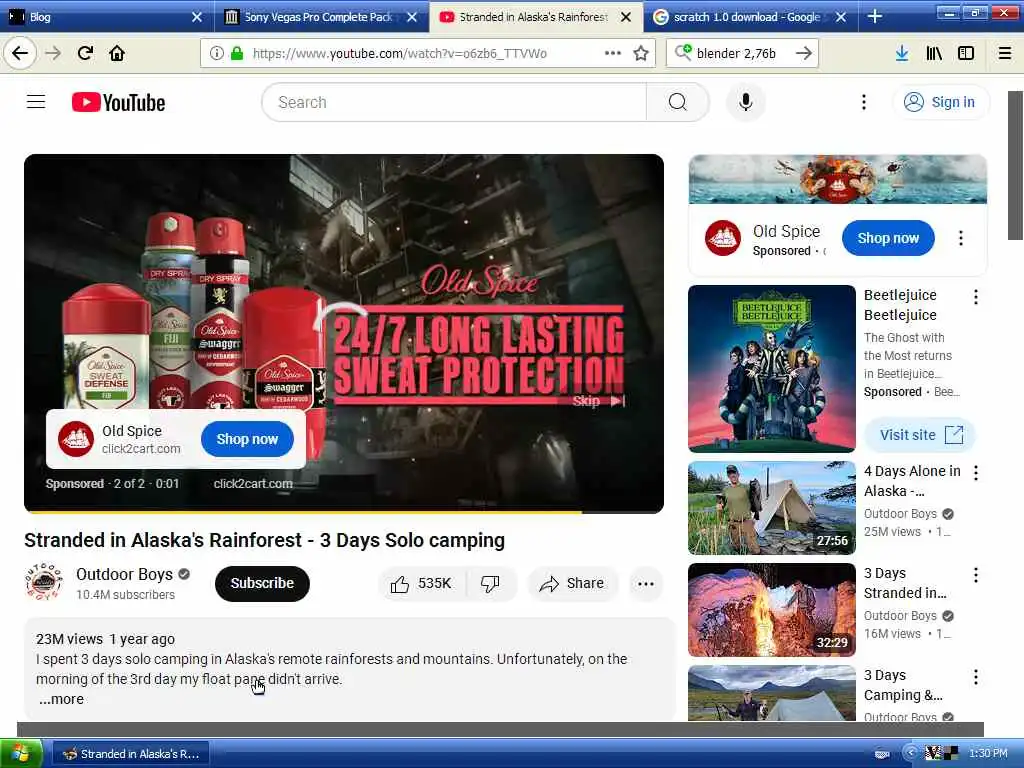Bookmark this page with the star icon
1024x768 pixels.
tap(641, 54)
